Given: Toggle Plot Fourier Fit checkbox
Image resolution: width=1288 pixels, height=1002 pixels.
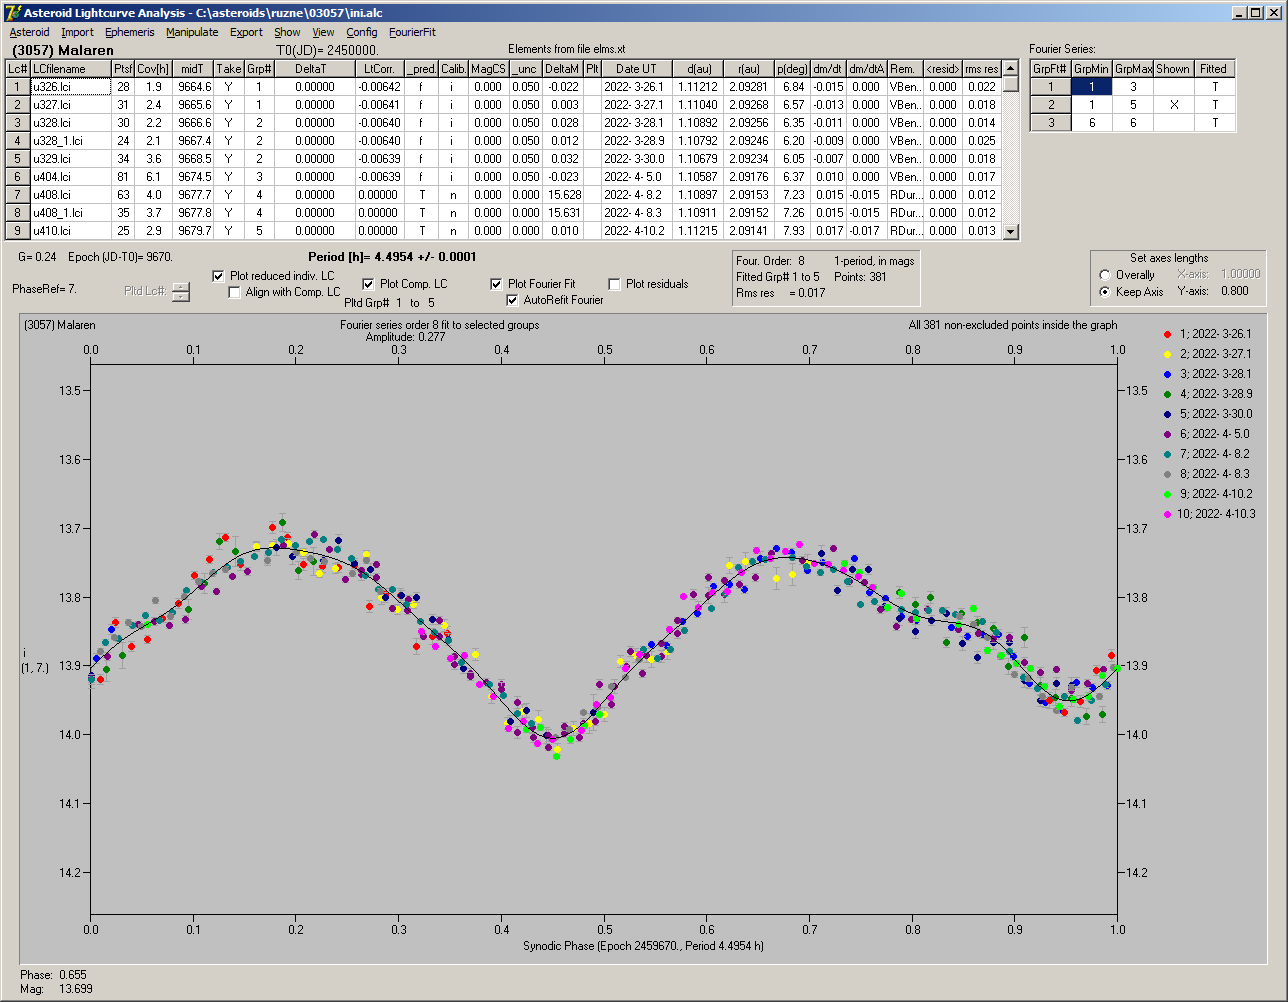Looking at the screenshot, I should [x=497, y=284].
